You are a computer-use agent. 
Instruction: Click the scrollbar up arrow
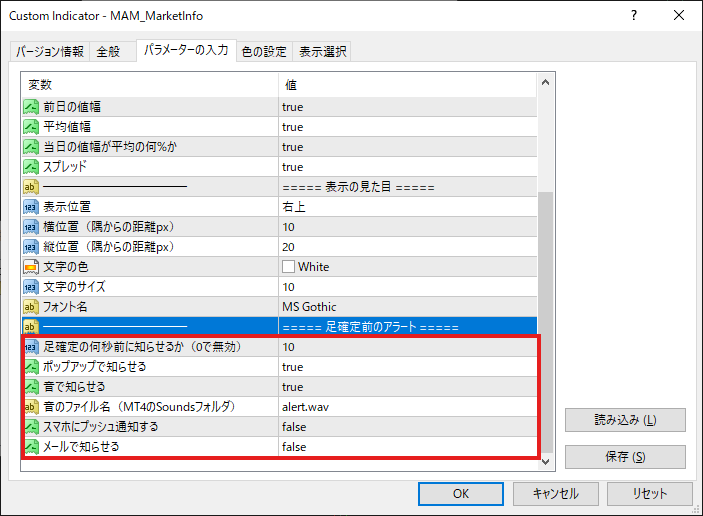[546, 82]
